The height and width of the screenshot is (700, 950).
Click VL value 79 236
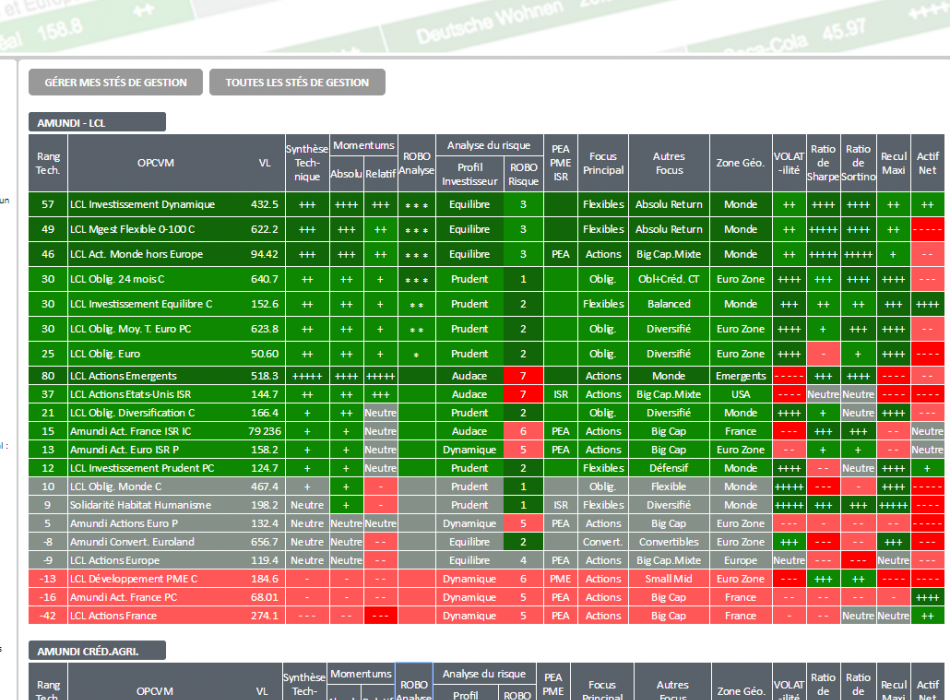coord(265,431)
